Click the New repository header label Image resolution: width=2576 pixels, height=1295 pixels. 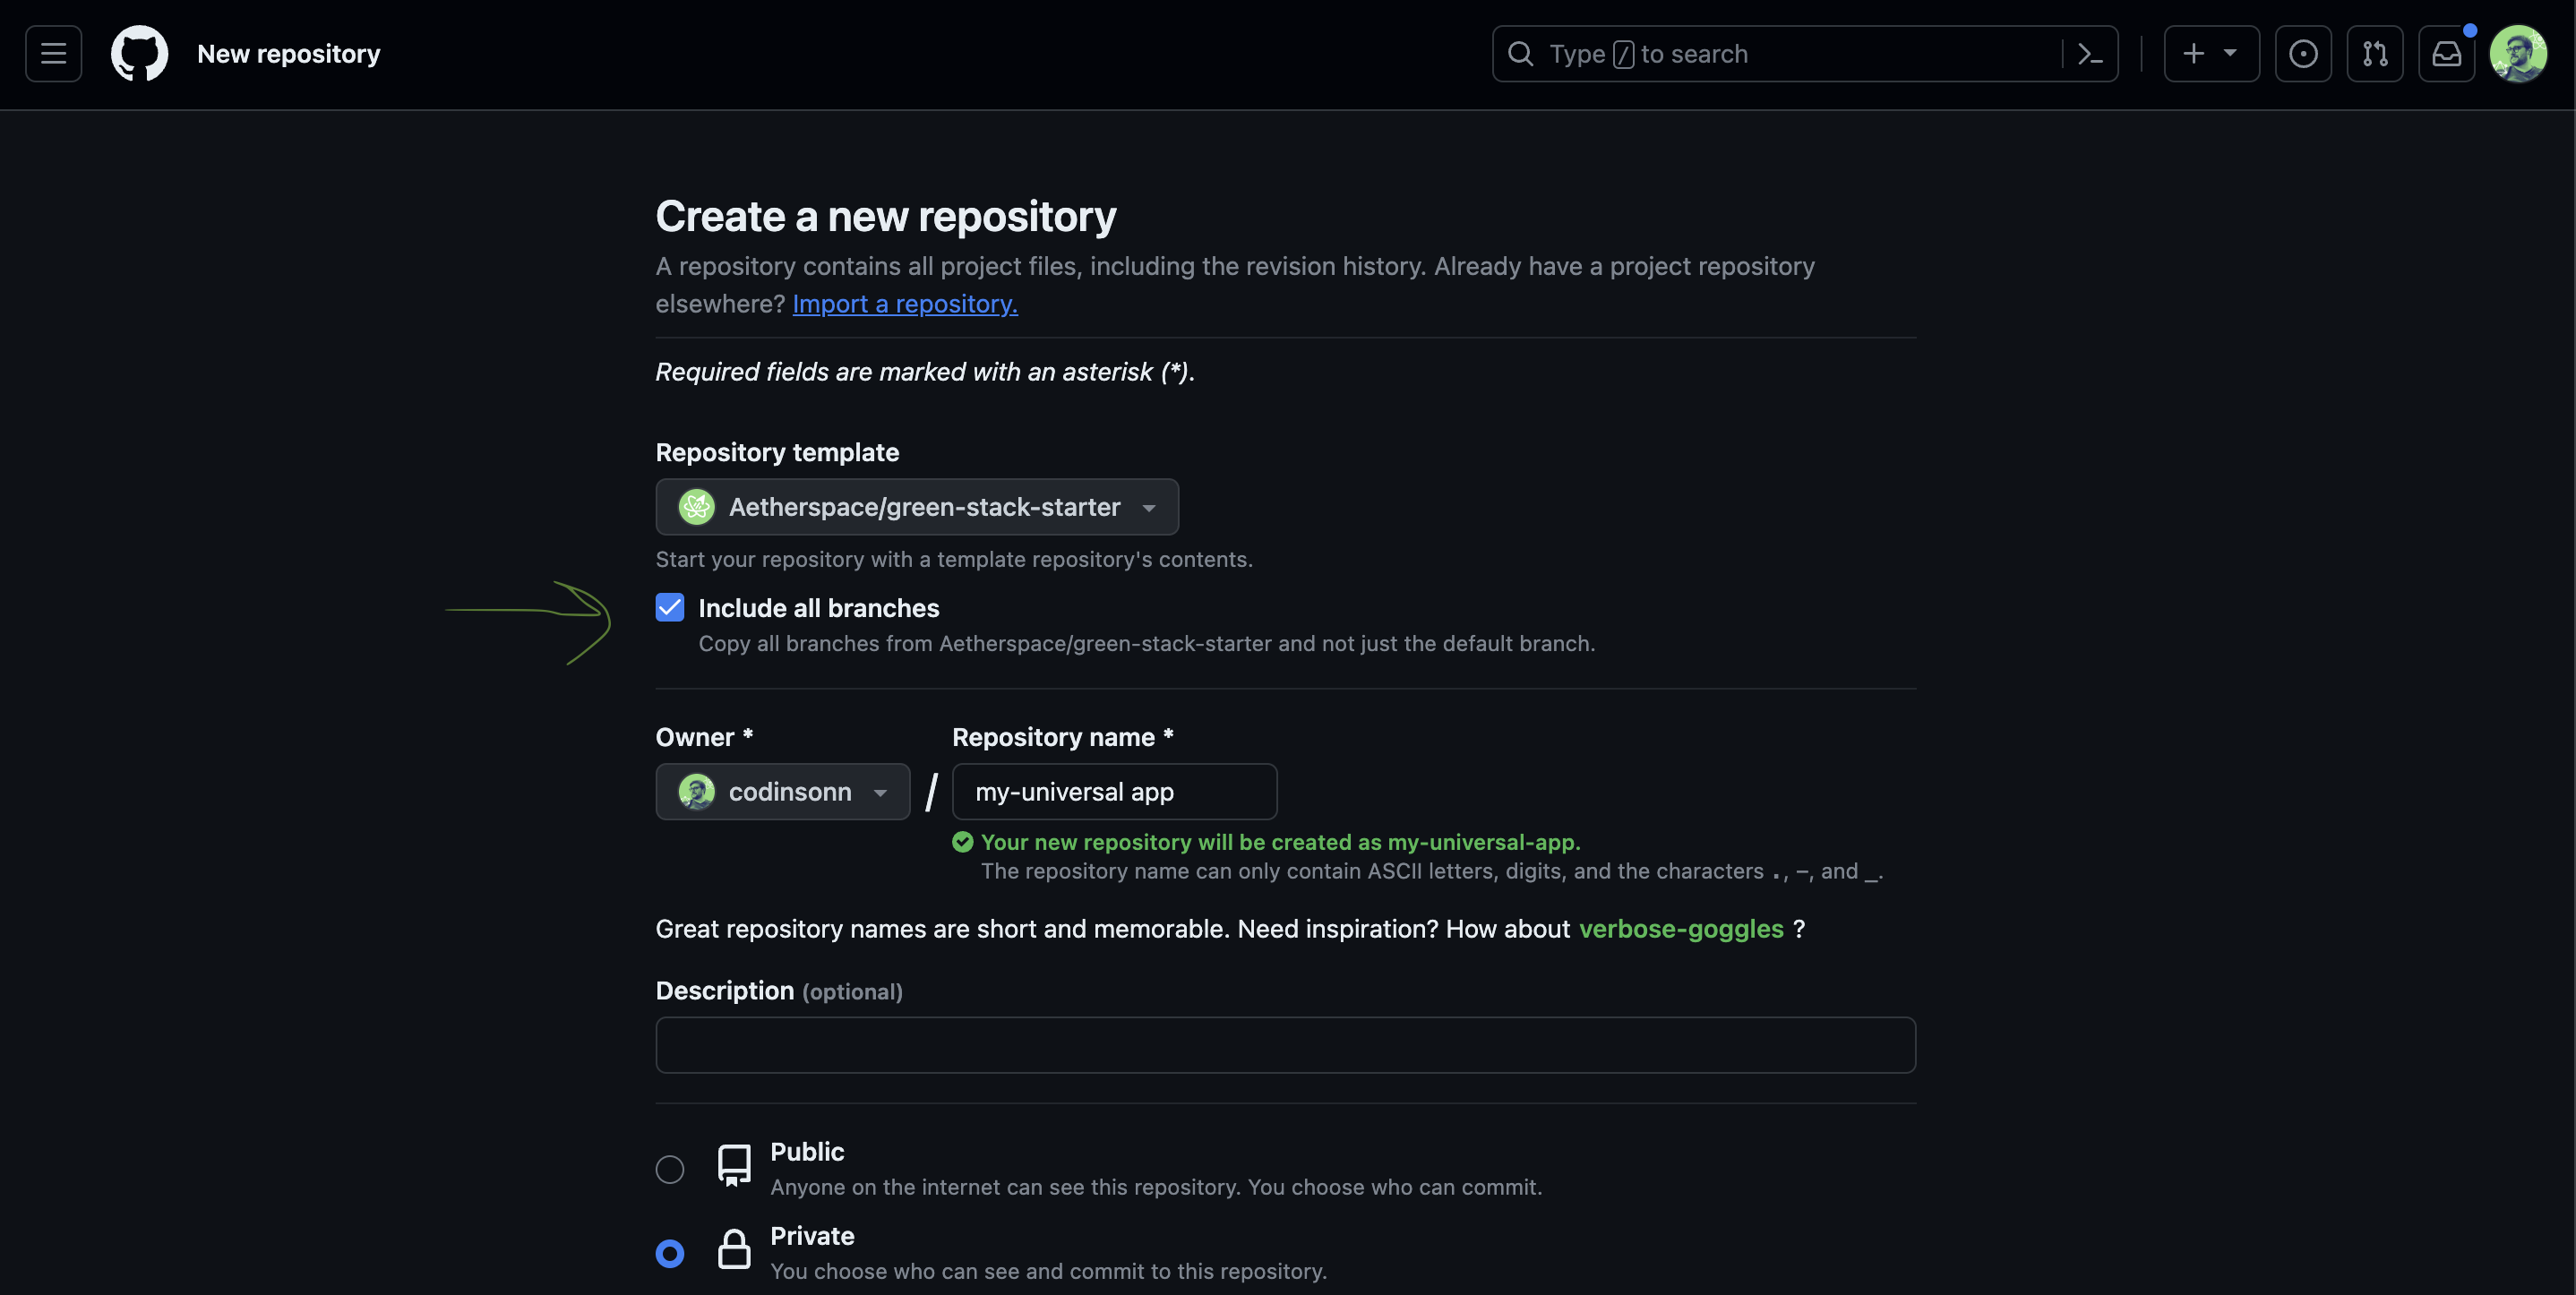[289, 53]
